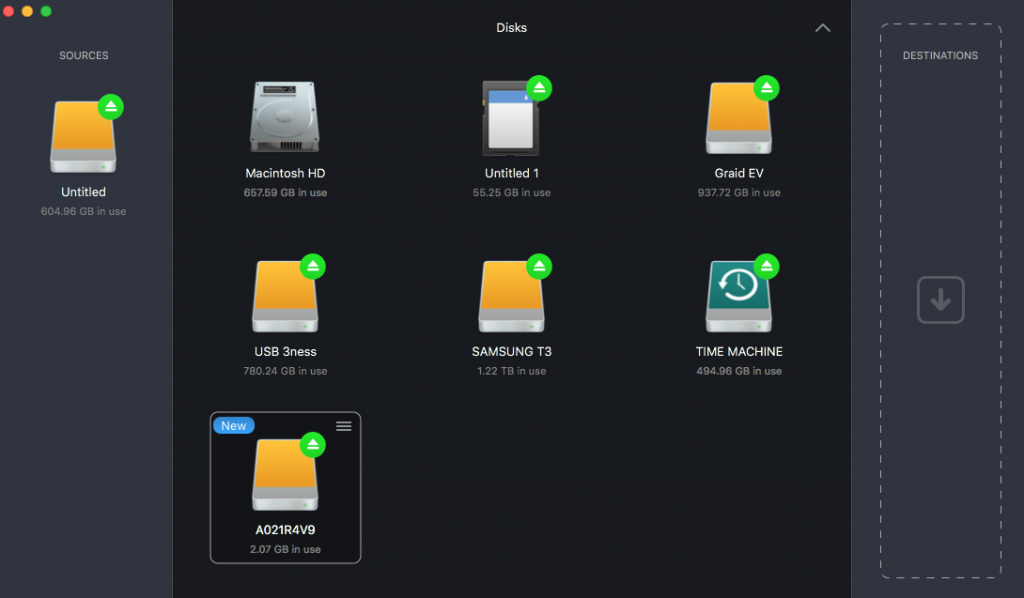
Task: Eject the Untitled source drive
Action: pyautogui.click(x=111, y=106)
